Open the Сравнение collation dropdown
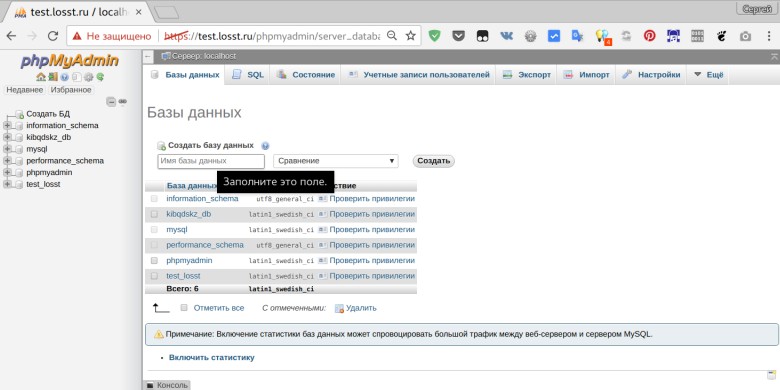The height and width of the screenshot is (390, 780). [336, 161]
